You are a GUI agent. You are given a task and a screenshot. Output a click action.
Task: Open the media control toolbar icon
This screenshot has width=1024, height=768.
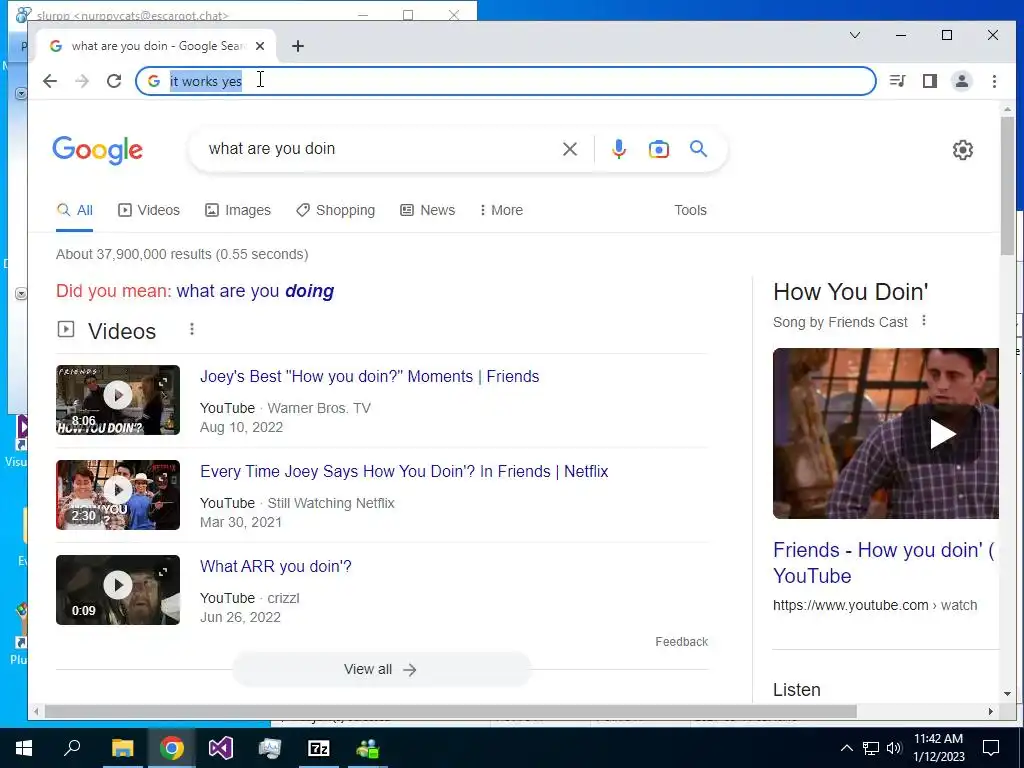coord(897,81)
